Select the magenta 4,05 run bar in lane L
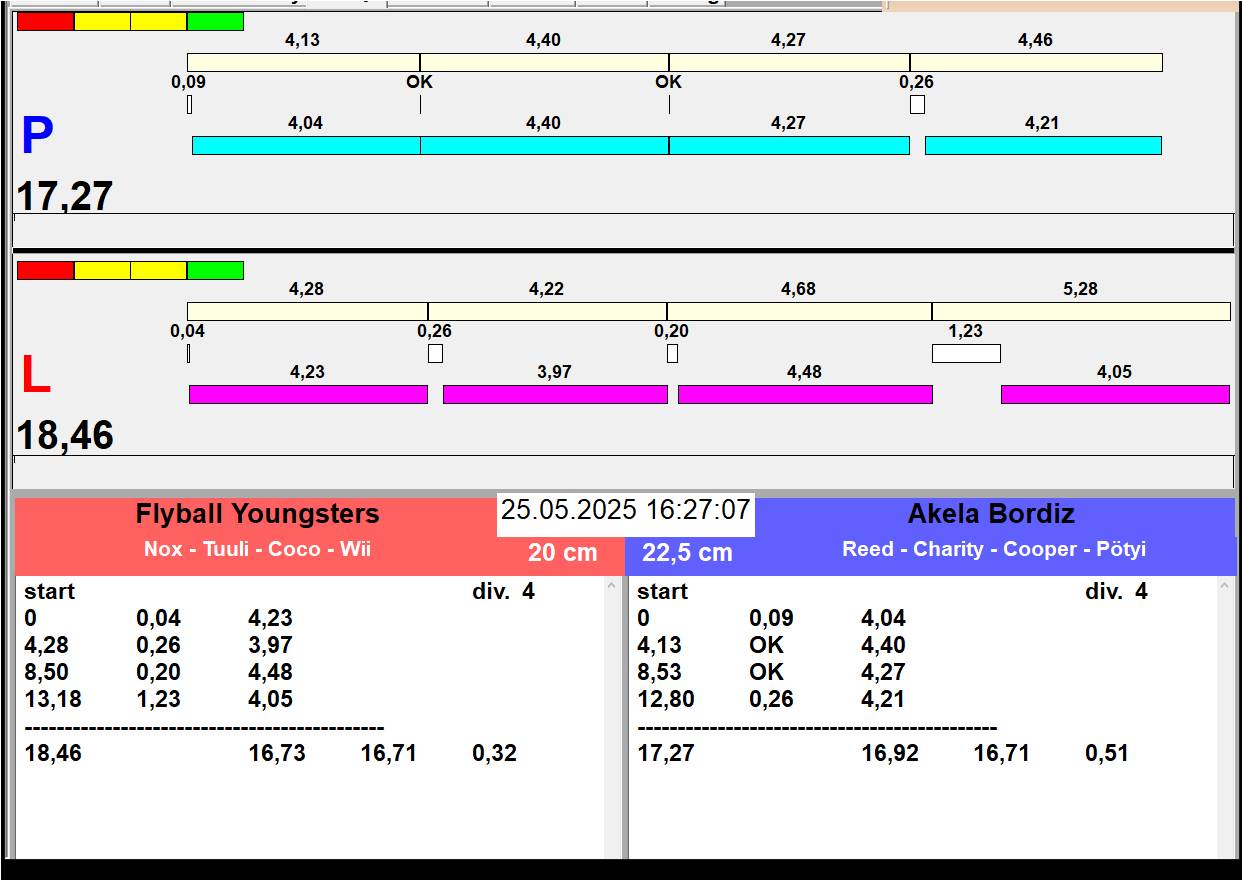 pyautogui.click(x=1115, y=394)
